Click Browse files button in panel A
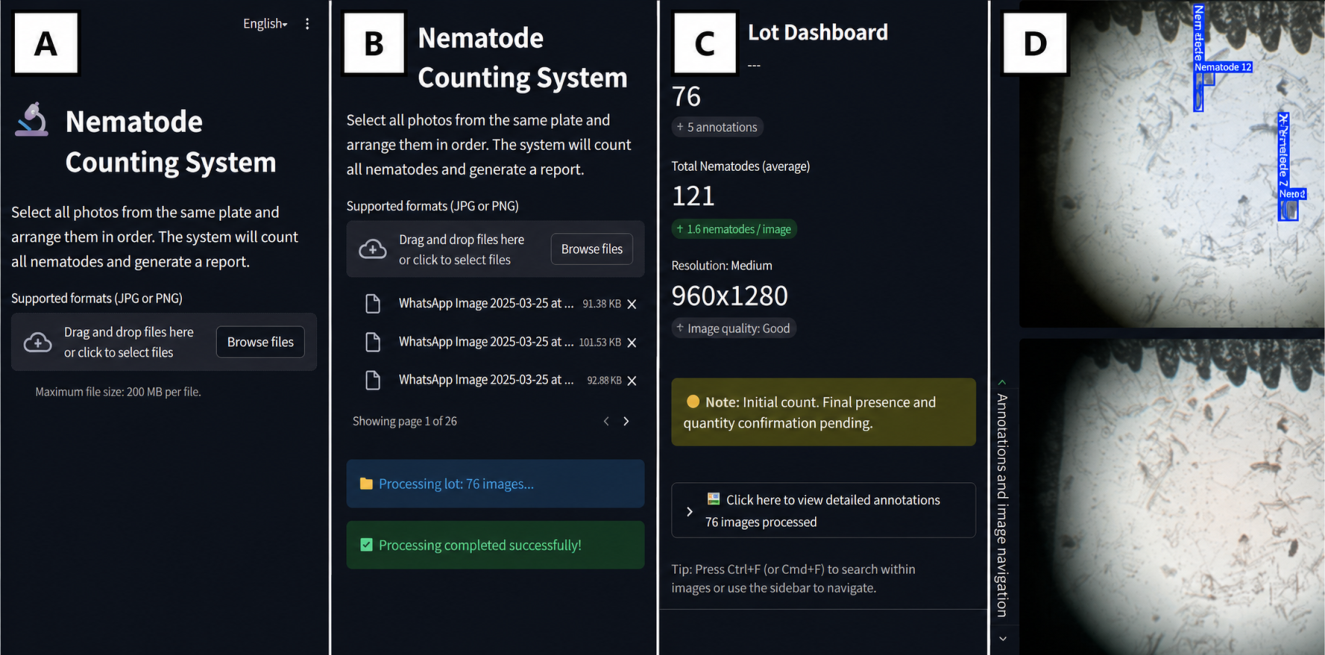1325x655 pixels. point(260,342)
